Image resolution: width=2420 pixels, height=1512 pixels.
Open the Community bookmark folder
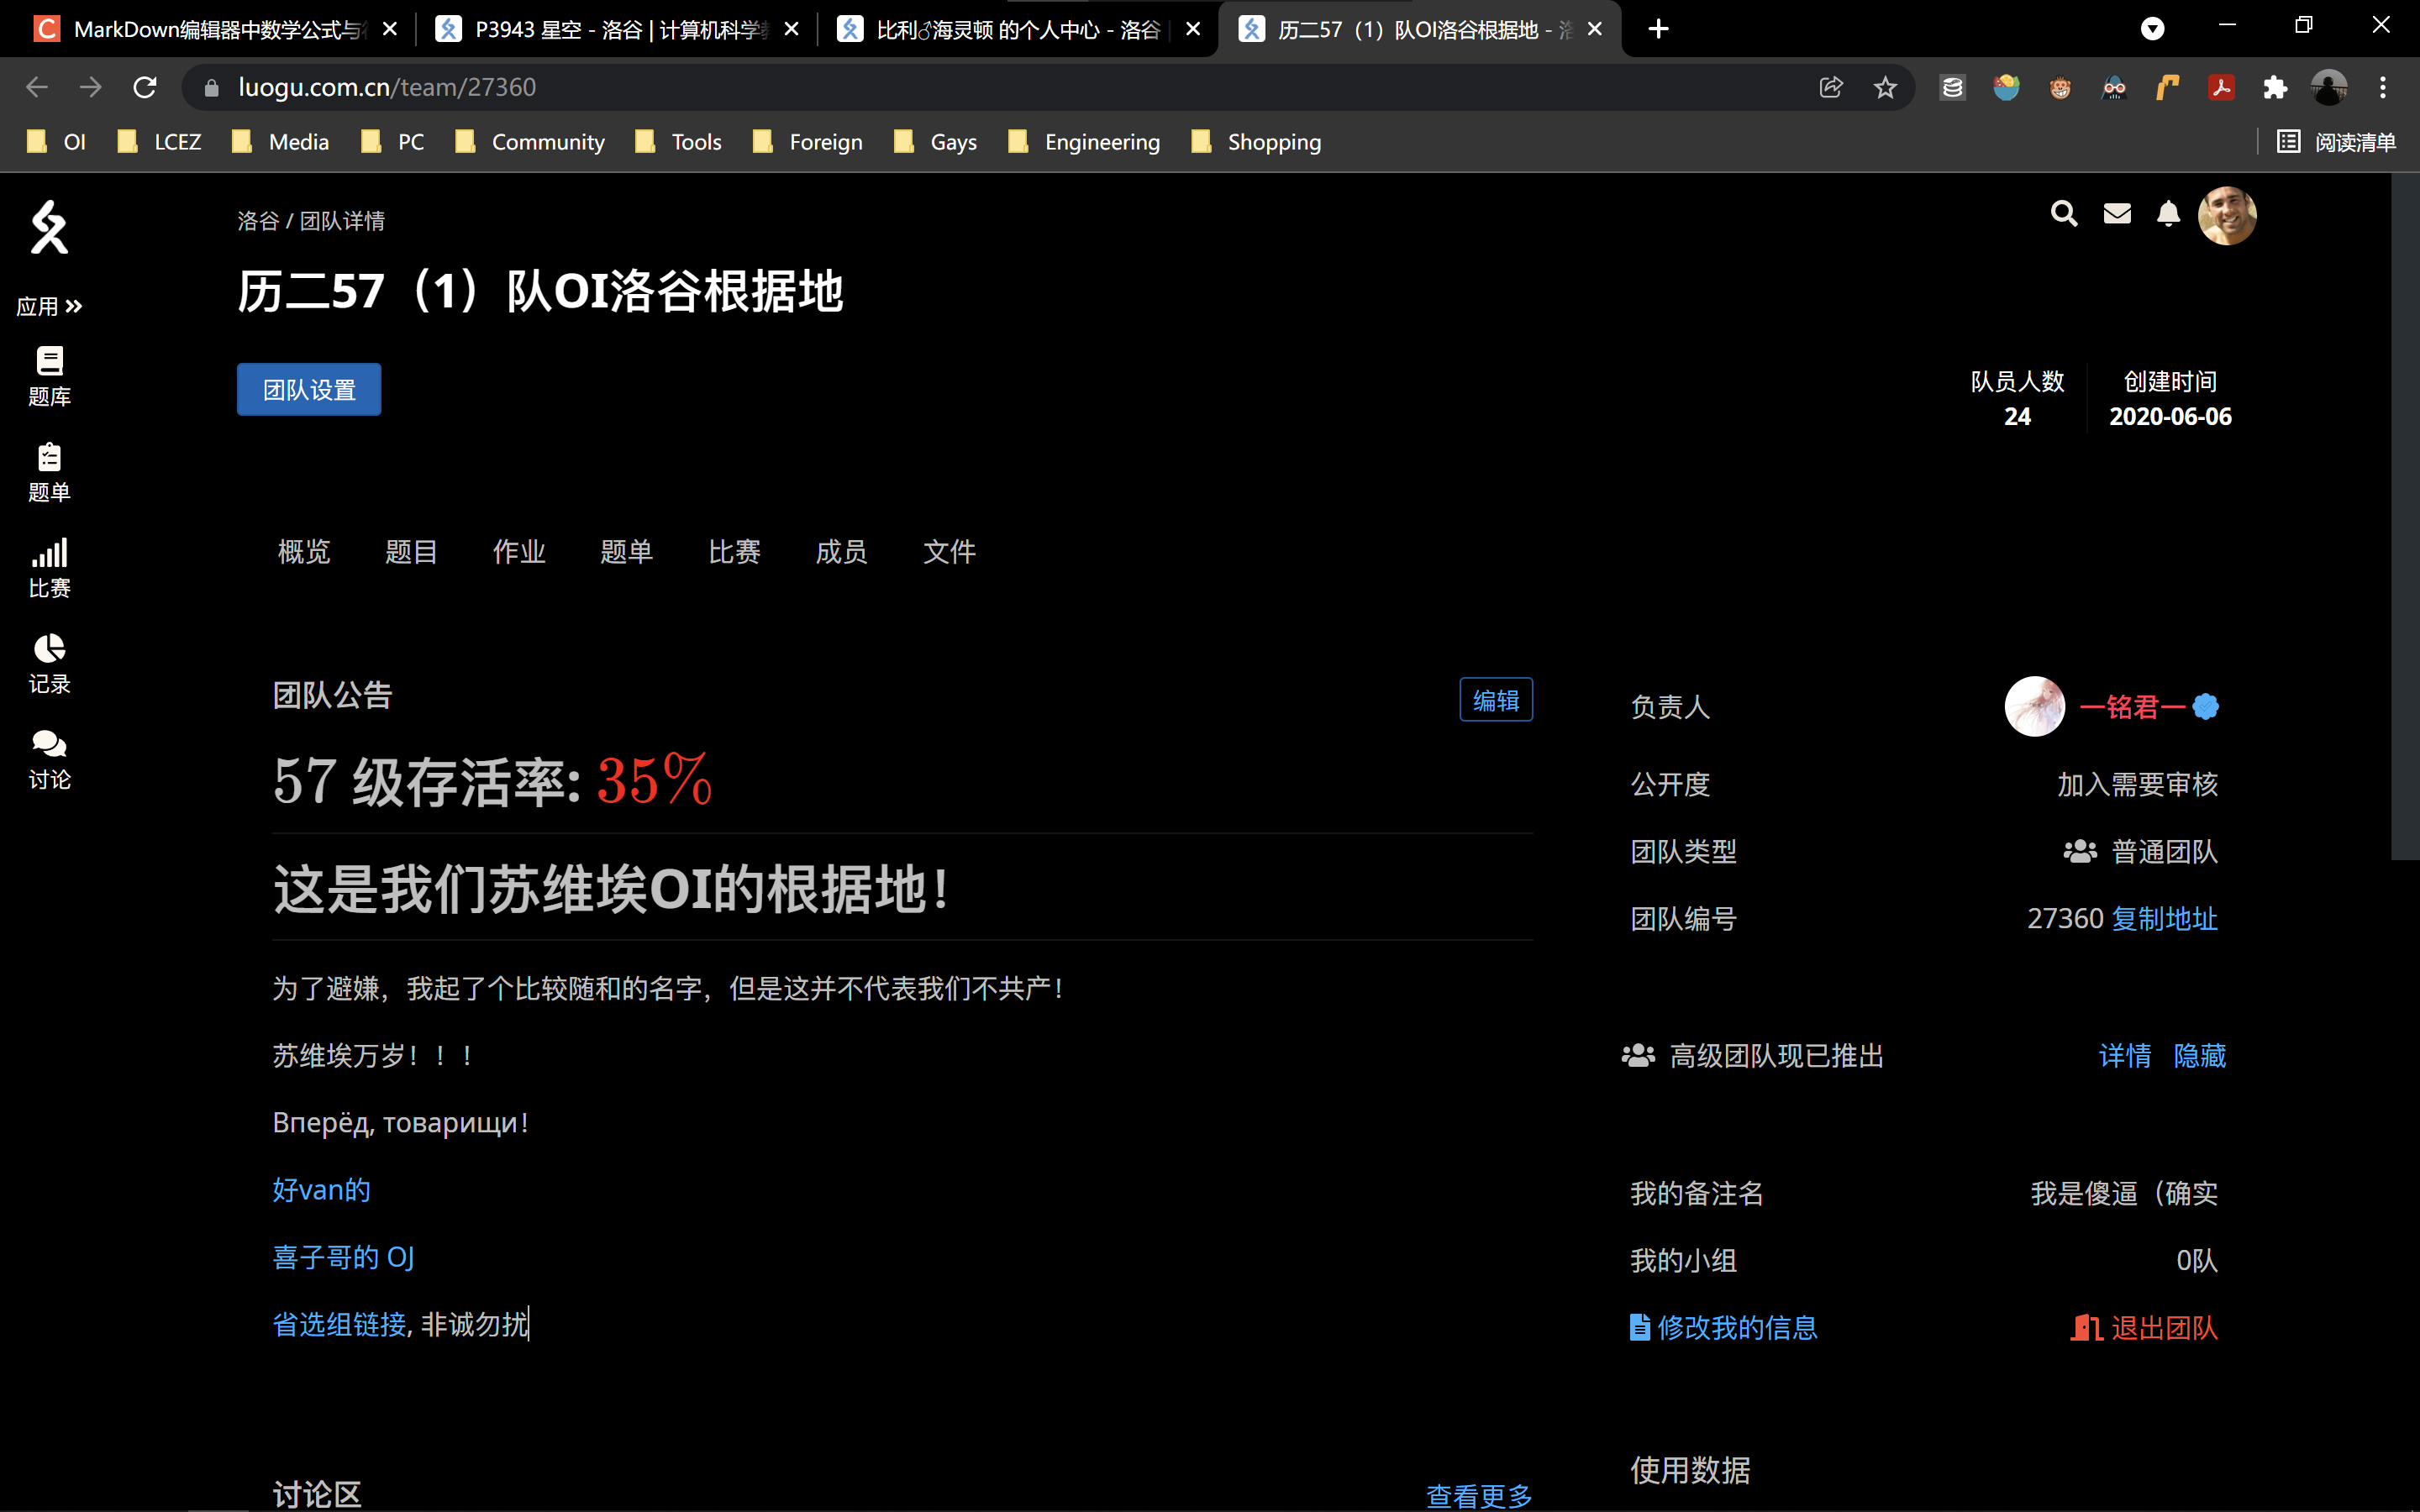[530, 142]
